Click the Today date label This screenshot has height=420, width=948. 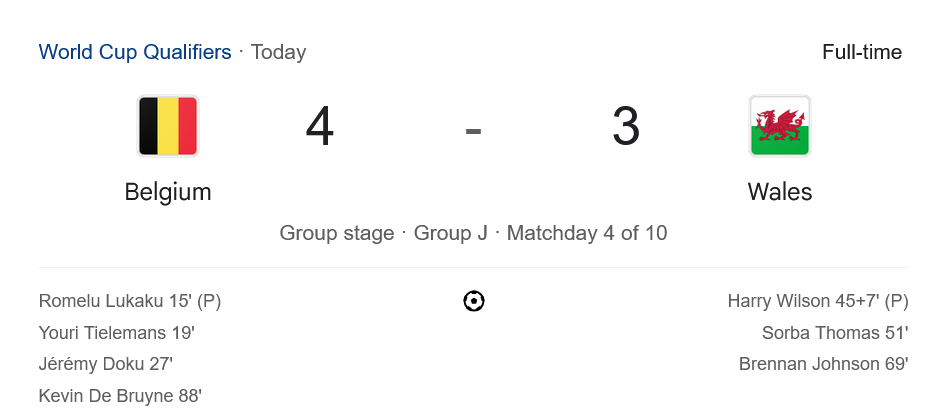pyautogui.click(x=278, y=52)
